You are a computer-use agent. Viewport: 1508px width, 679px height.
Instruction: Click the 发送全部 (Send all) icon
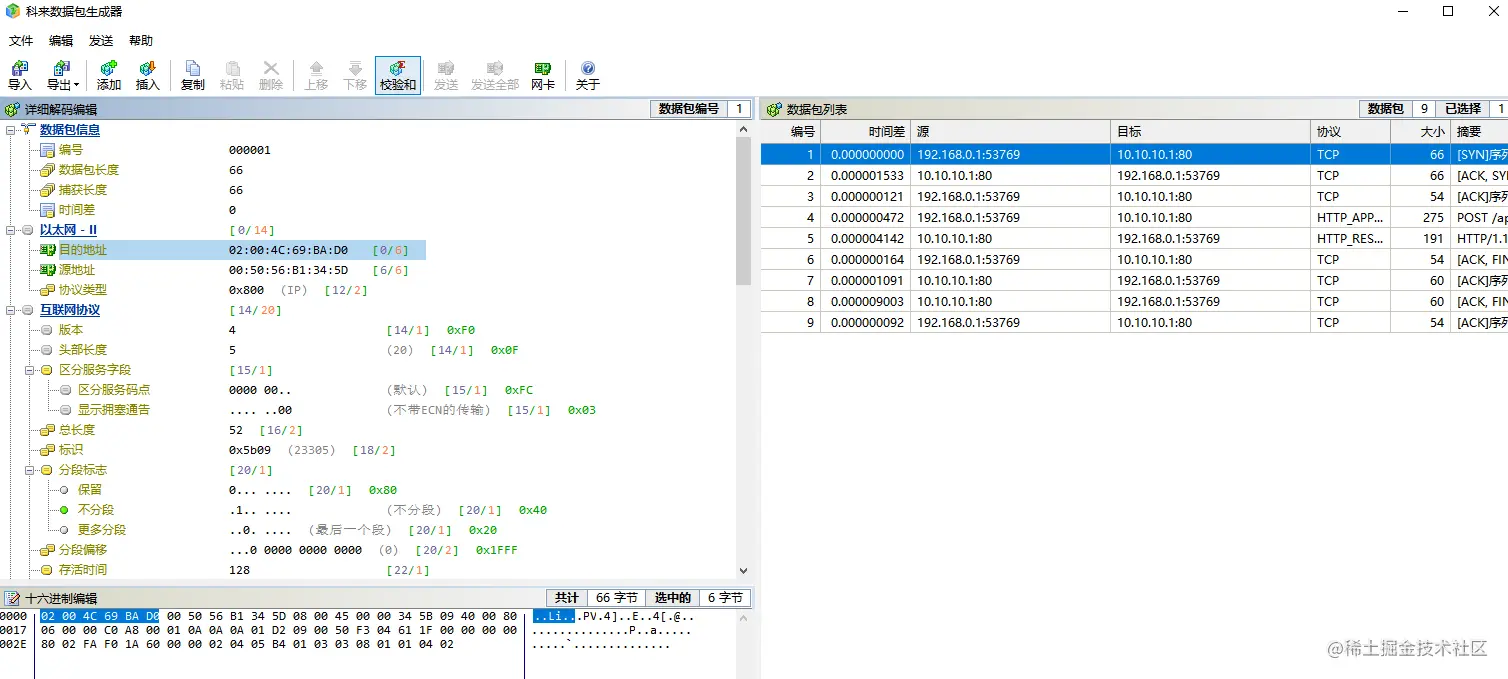coord(494,69)
